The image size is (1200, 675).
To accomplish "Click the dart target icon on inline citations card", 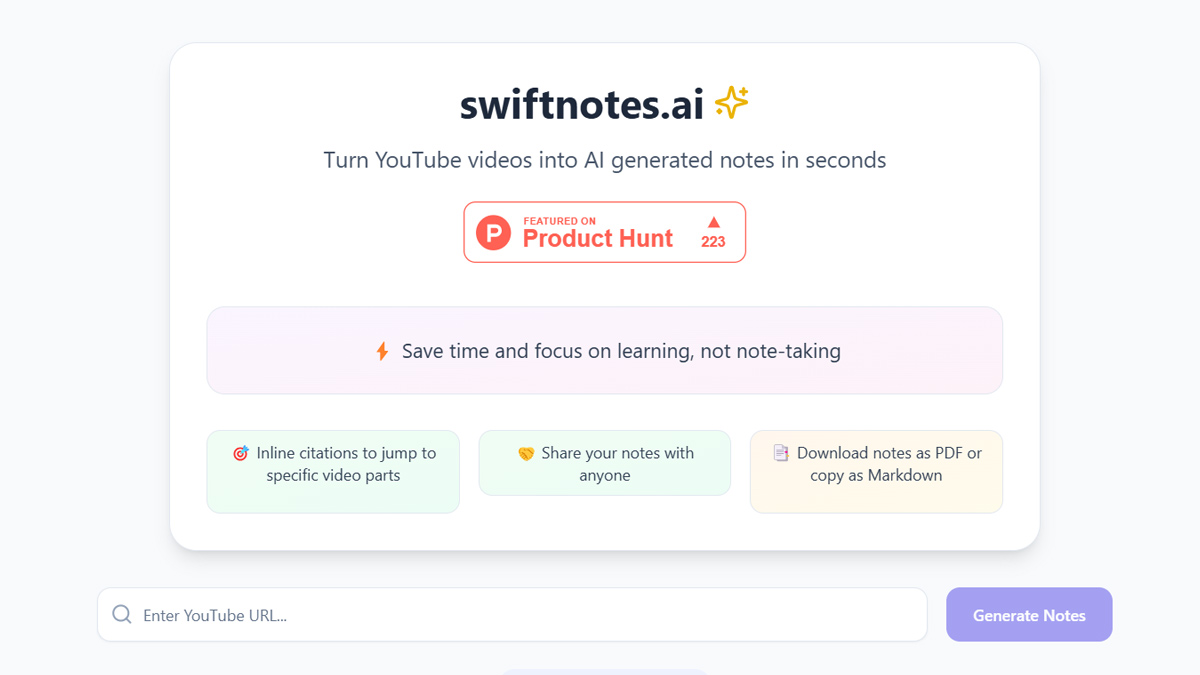I will click(x=240, y=453).
